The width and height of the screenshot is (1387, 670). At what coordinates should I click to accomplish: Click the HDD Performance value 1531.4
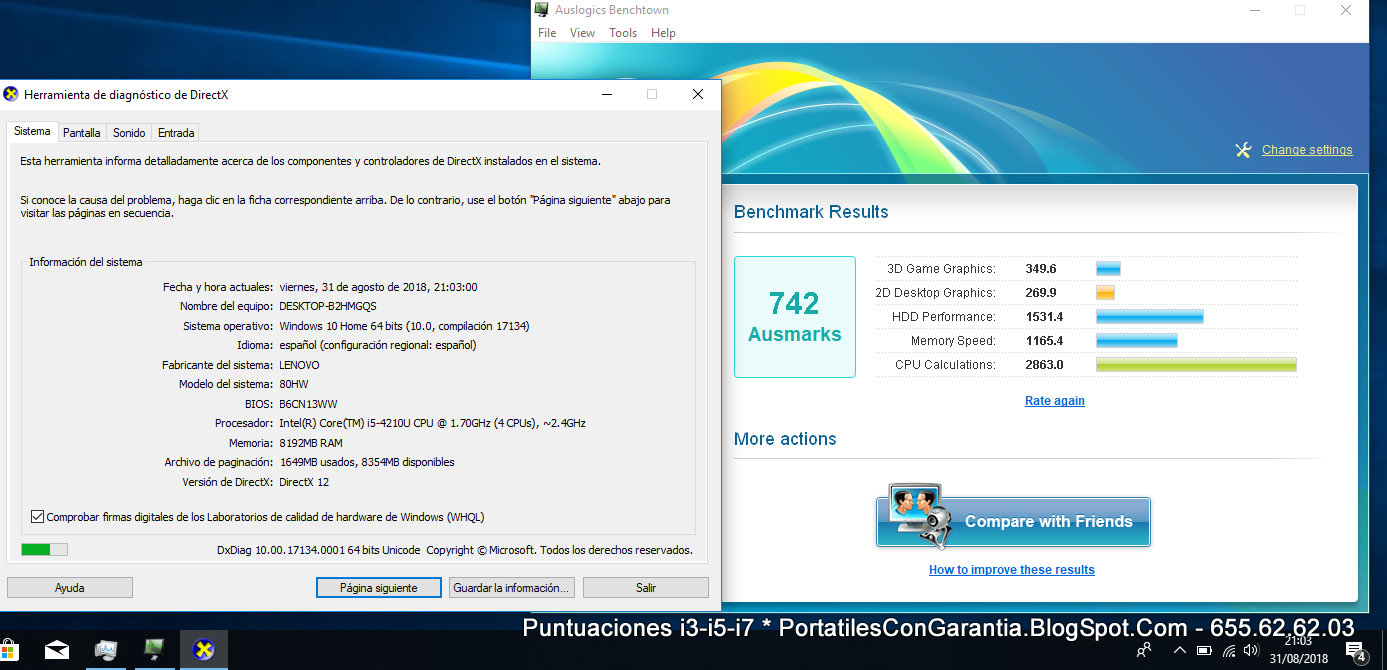coord(1044,317)
